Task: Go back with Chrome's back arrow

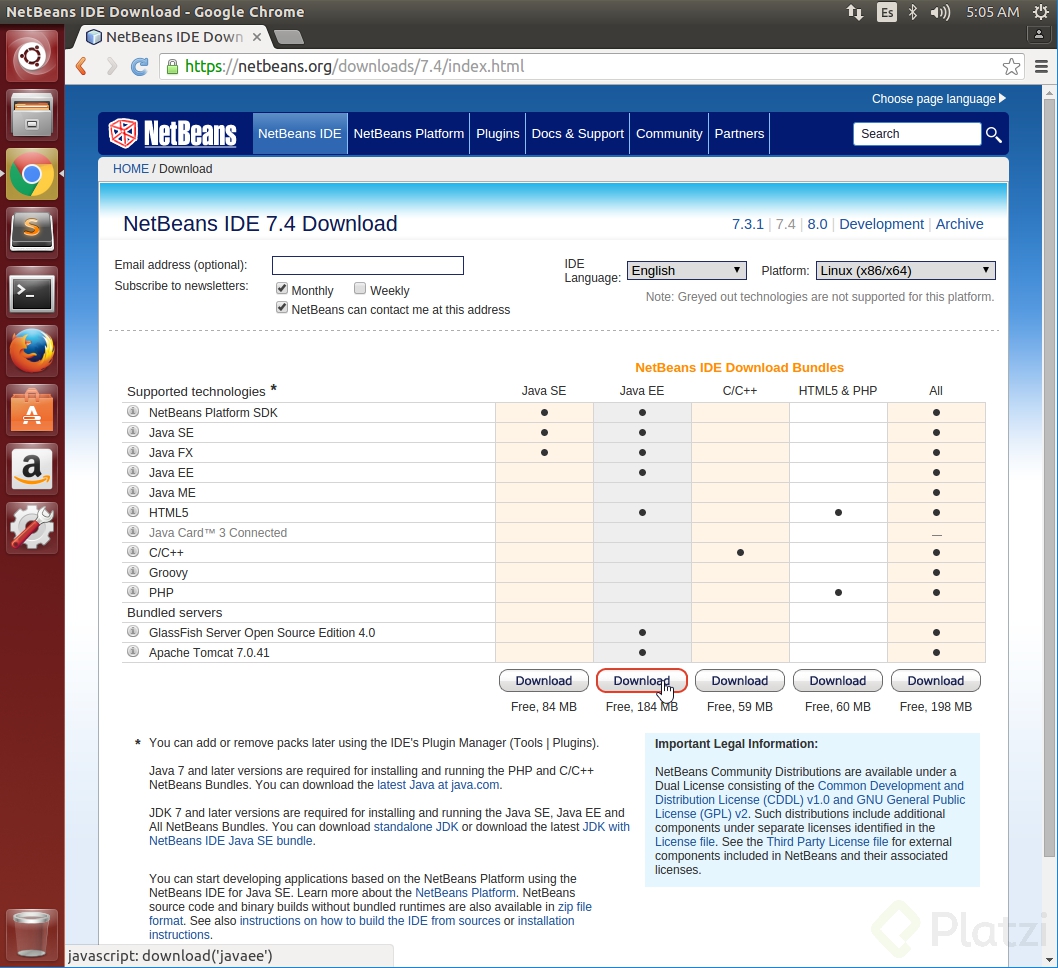Action: (x=82, y=66)
